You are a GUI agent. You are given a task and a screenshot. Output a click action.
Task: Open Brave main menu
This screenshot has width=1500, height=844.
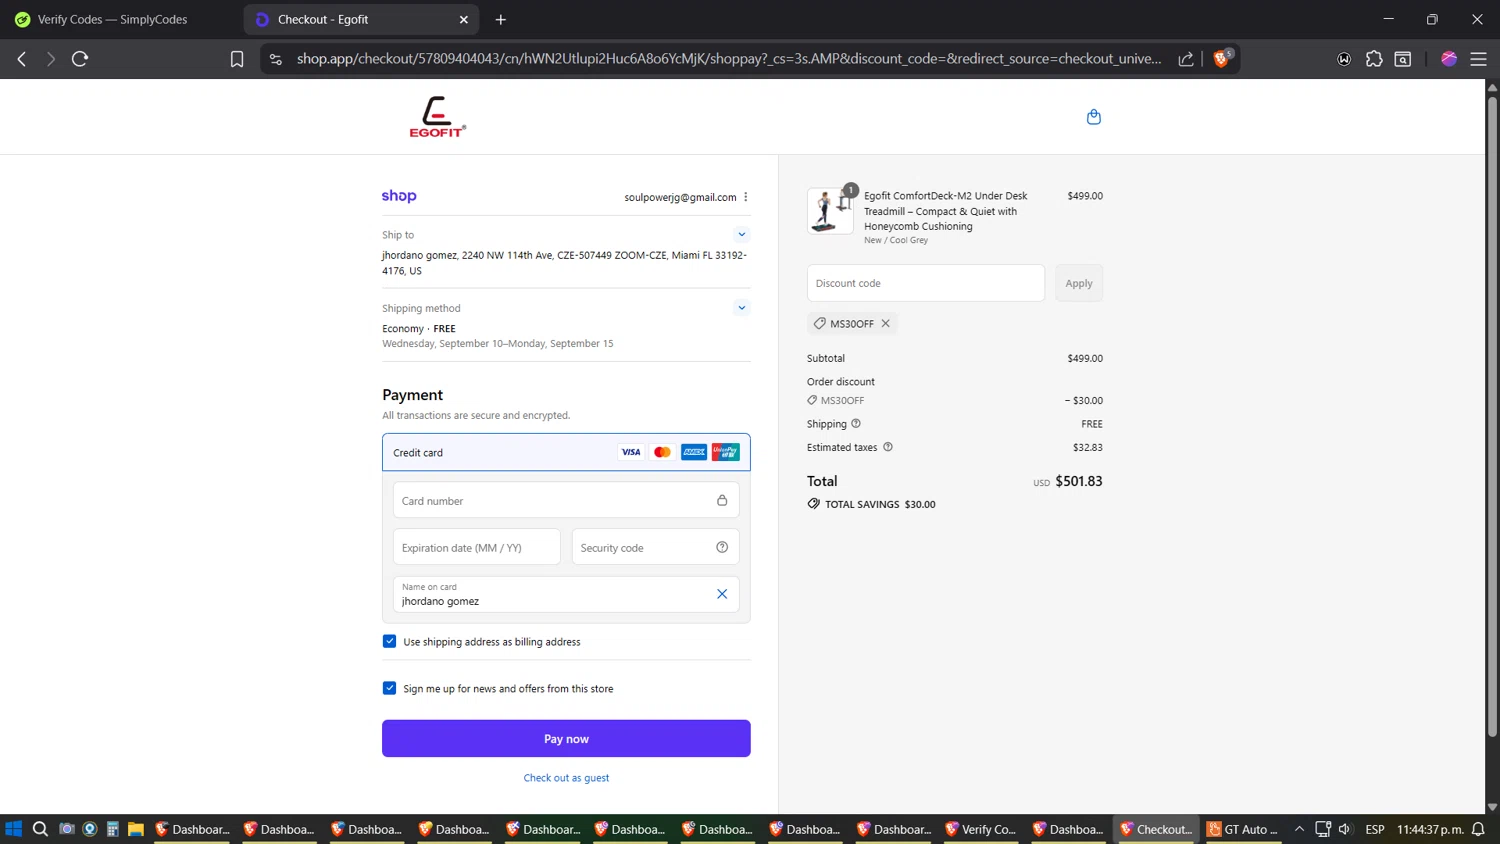click(x=1478, y=59)
